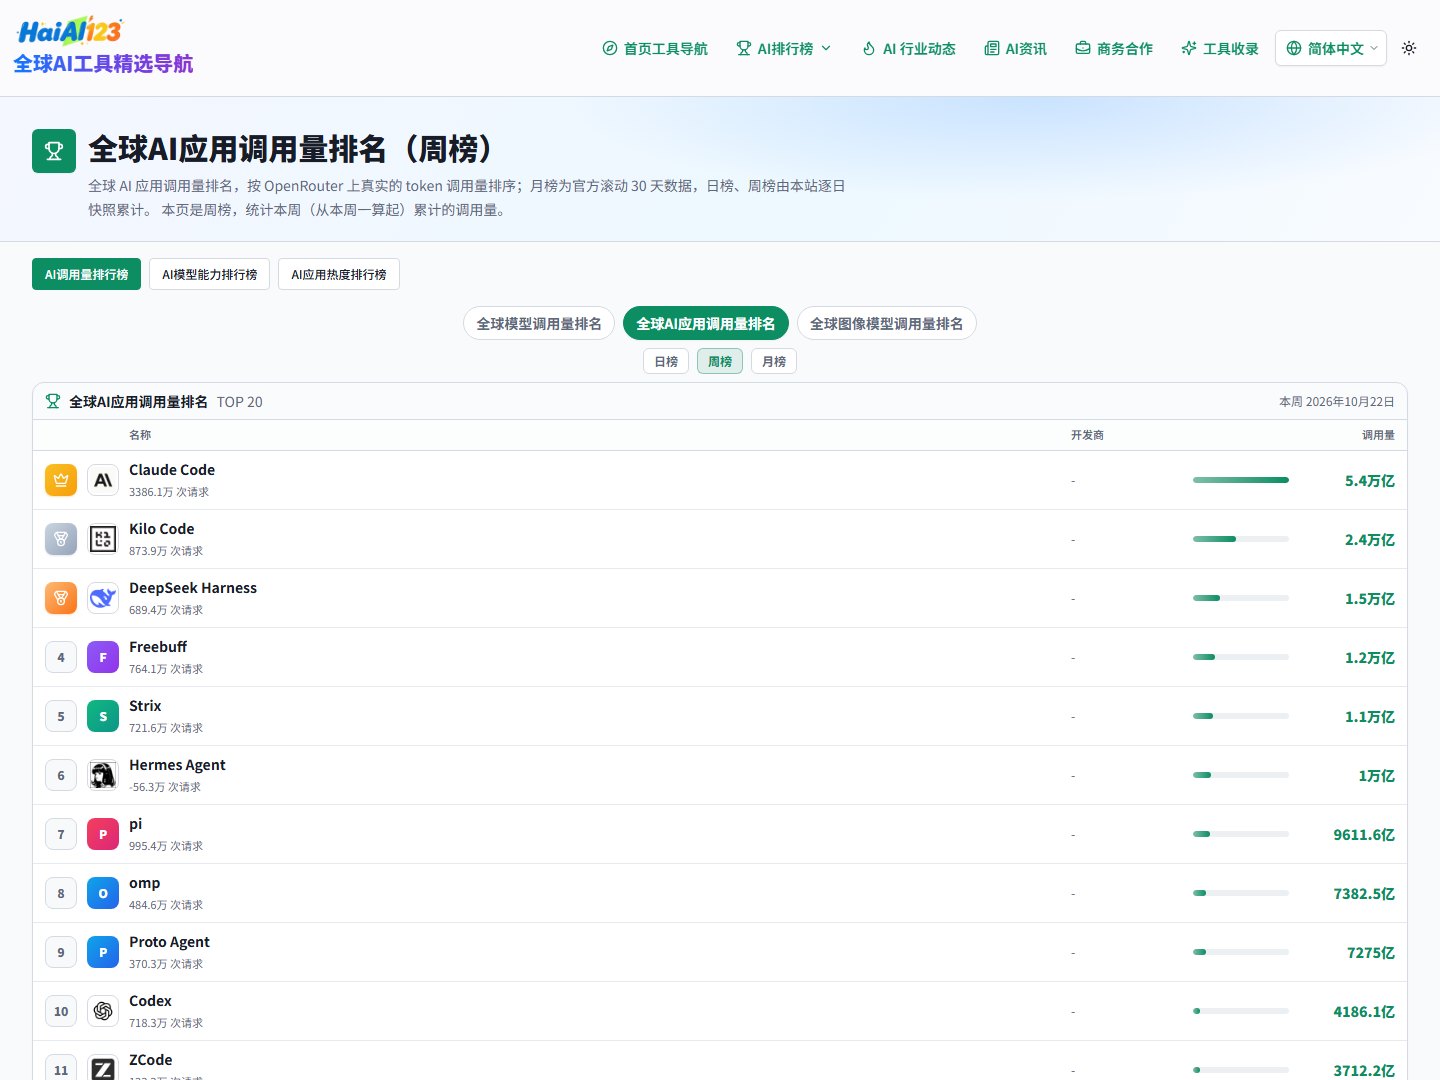Click the green trophy icon beside page title
1440x1080 pixels.
point(54,151)
